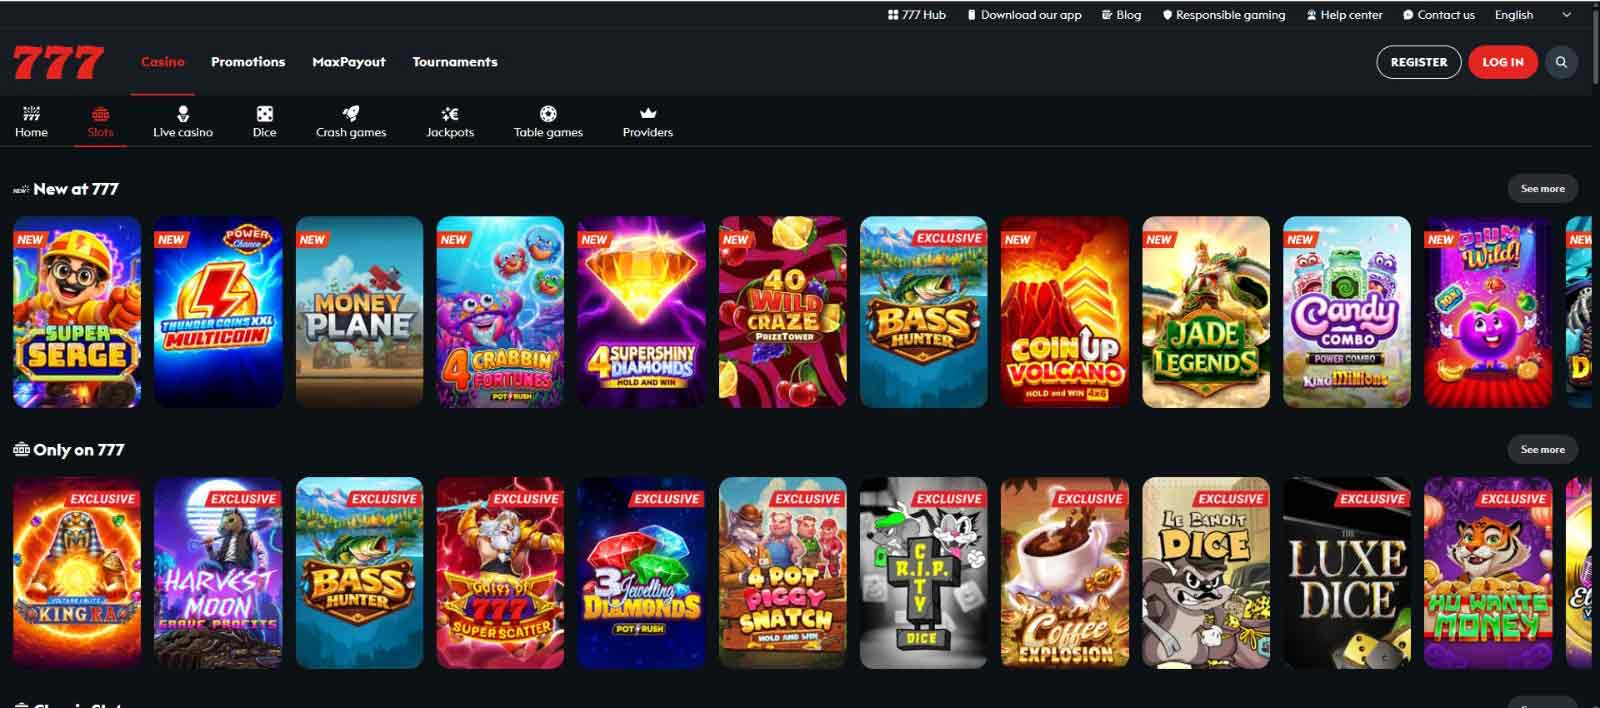1600x708 pixels.
Task: Click the 777 Hub grid icon
Action: [x=893, y=15]
